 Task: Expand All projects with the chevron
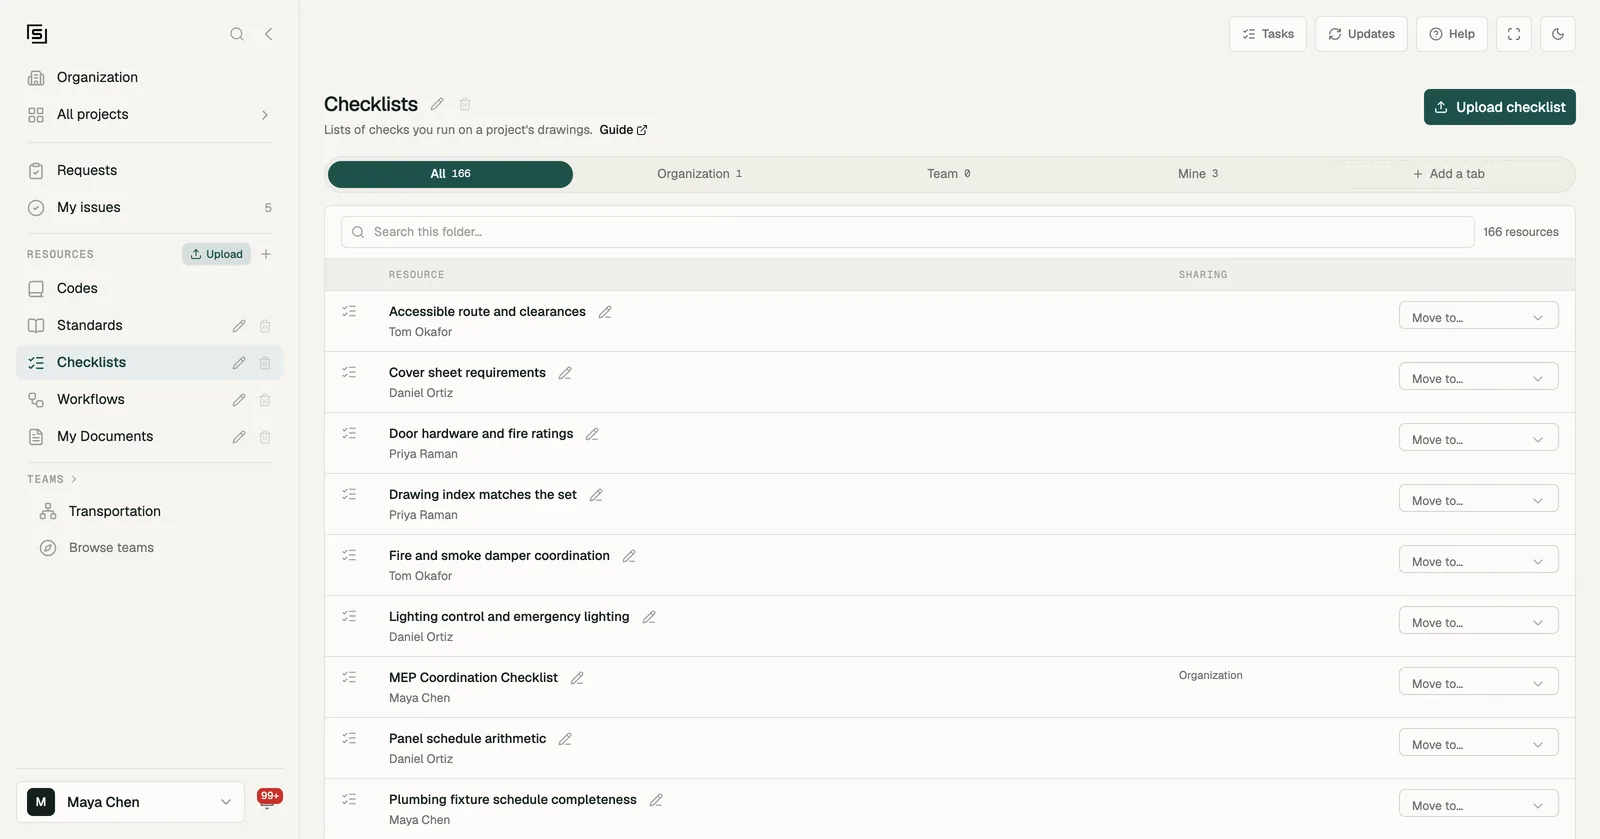(x=265, y=115)
